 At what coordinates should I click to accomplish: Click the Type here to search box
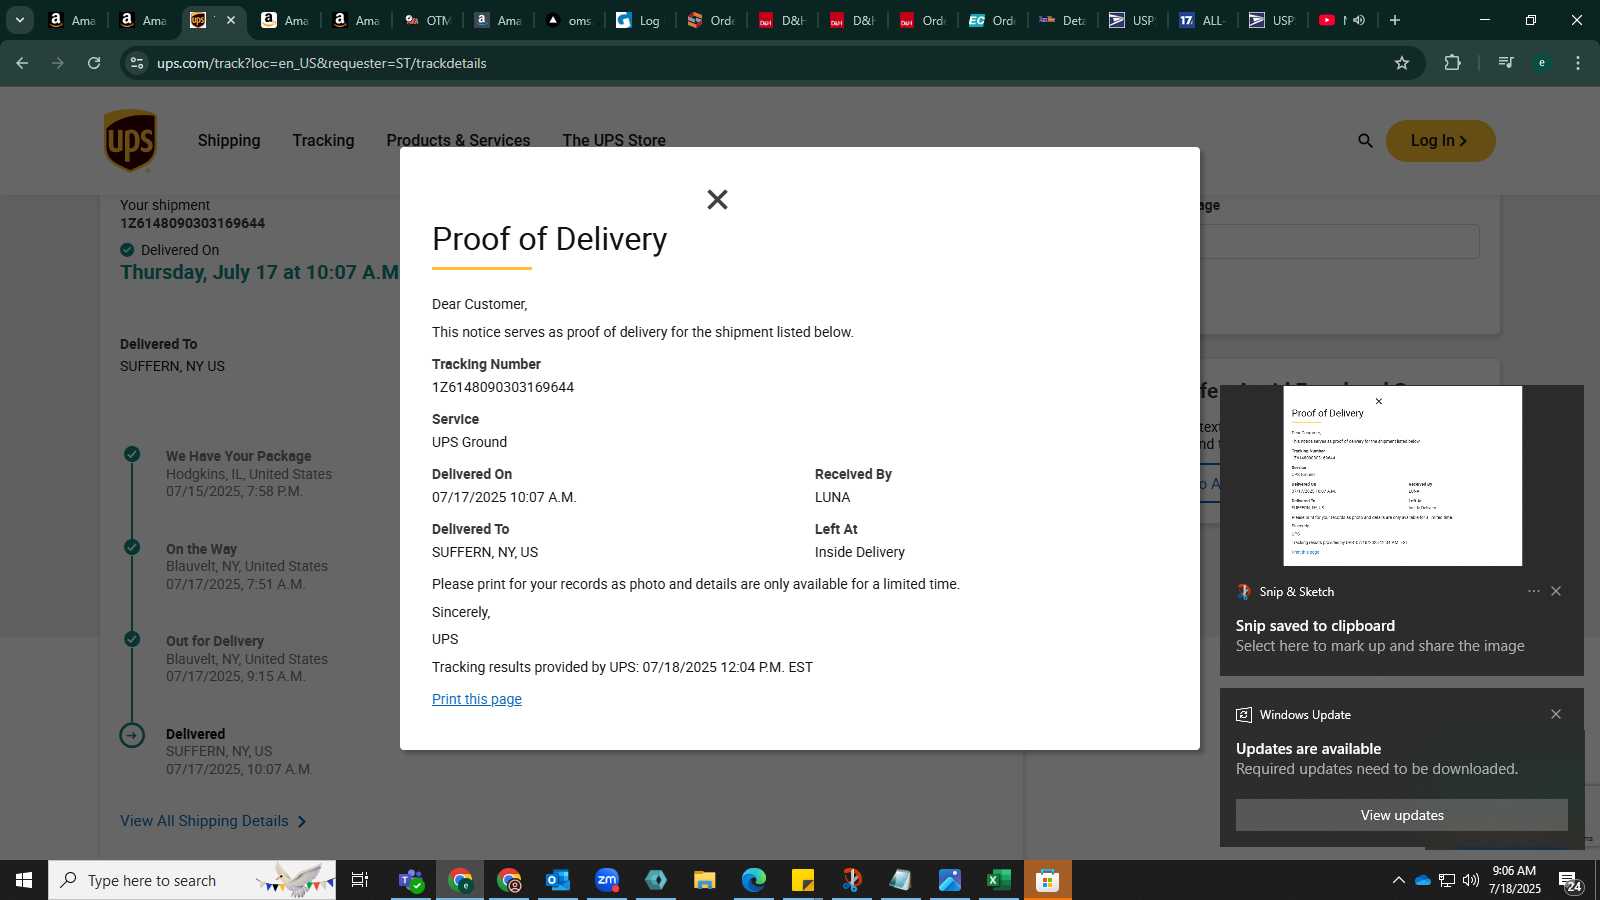click(192, 880)
